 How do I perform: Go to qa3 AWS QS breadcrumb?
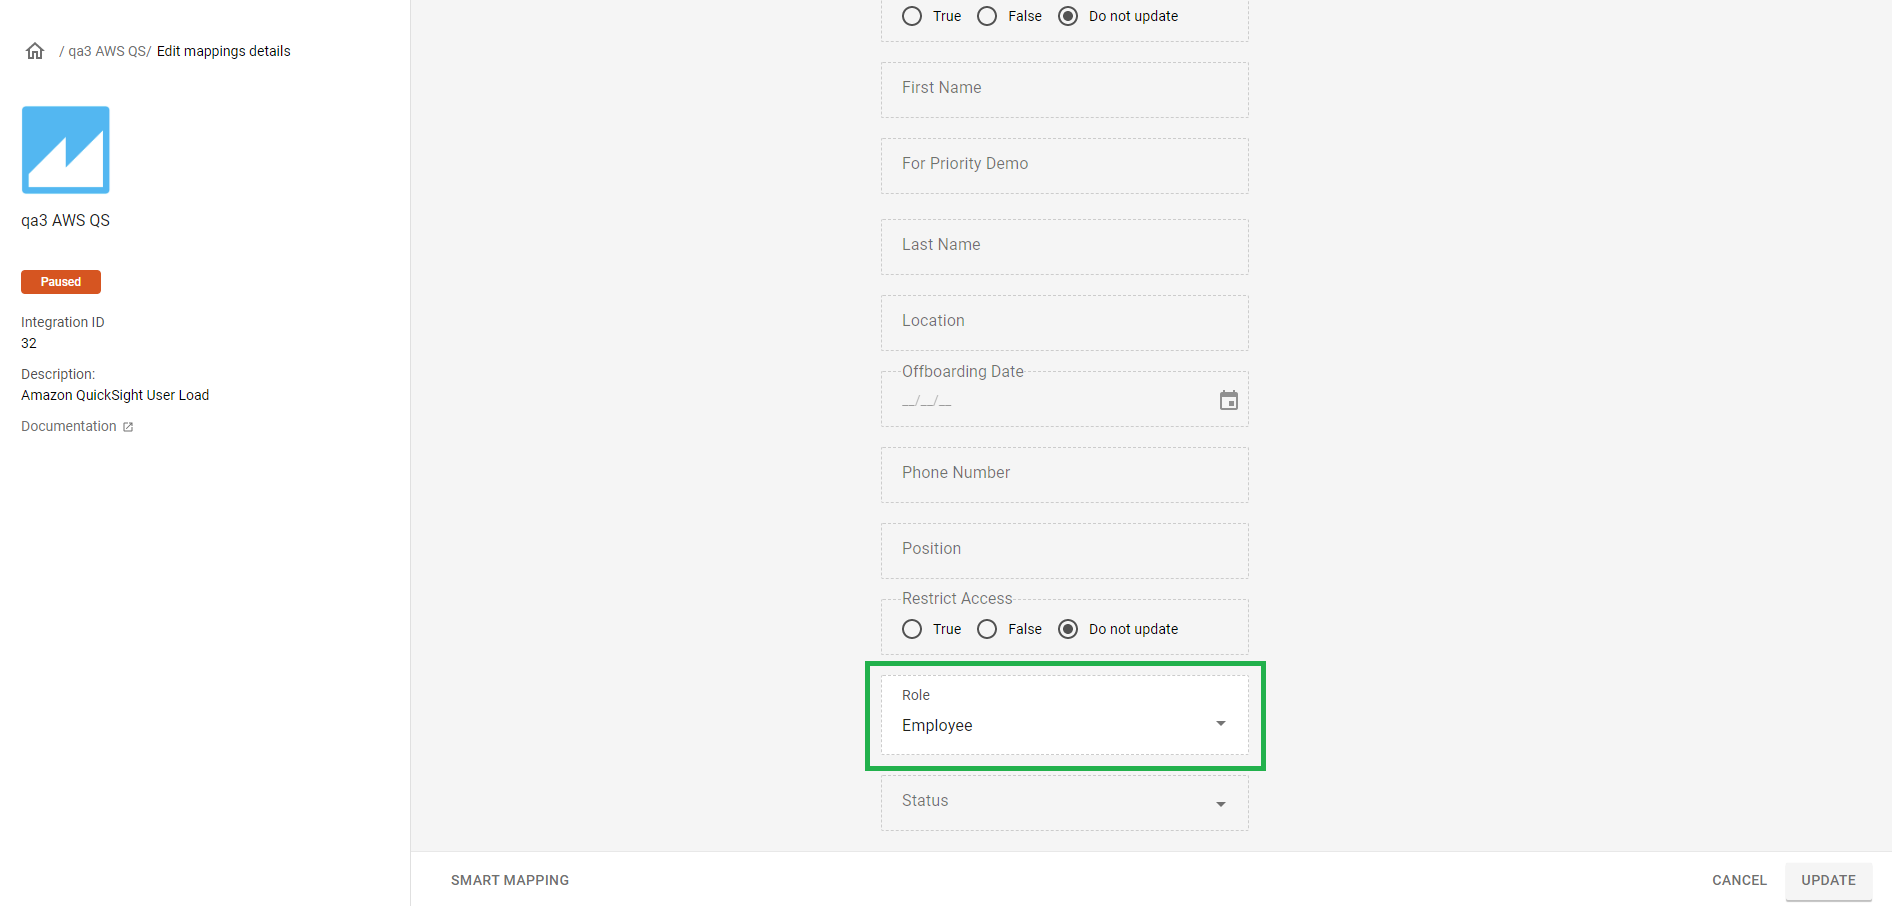108,51
